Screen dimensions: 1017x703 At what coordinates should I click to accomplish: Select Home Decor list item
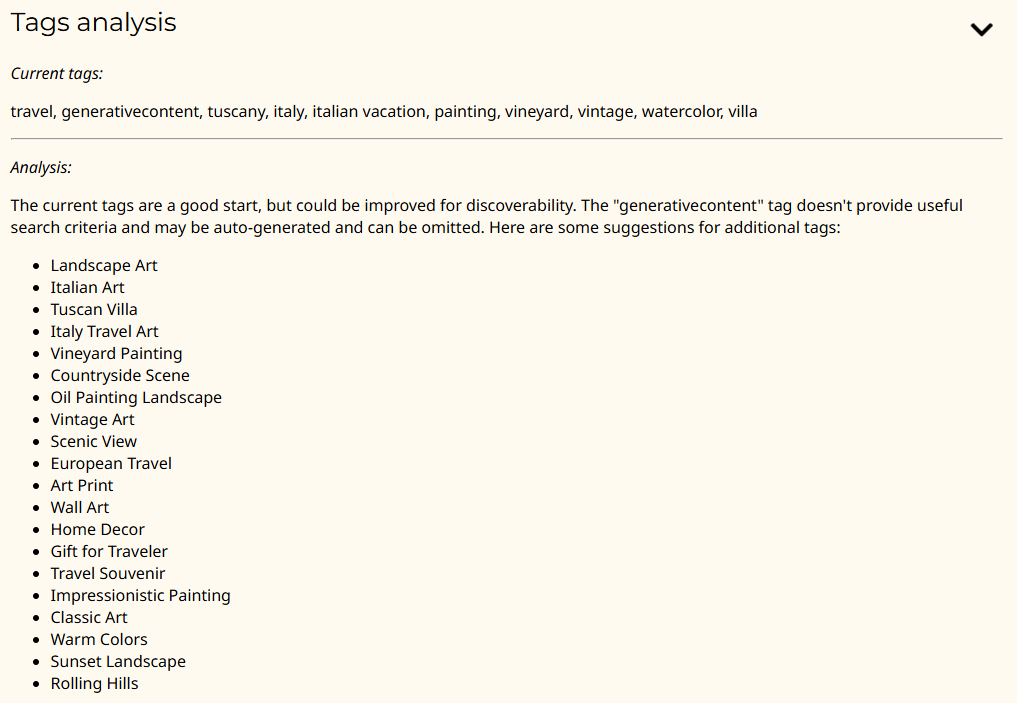(x=97, y=529)
